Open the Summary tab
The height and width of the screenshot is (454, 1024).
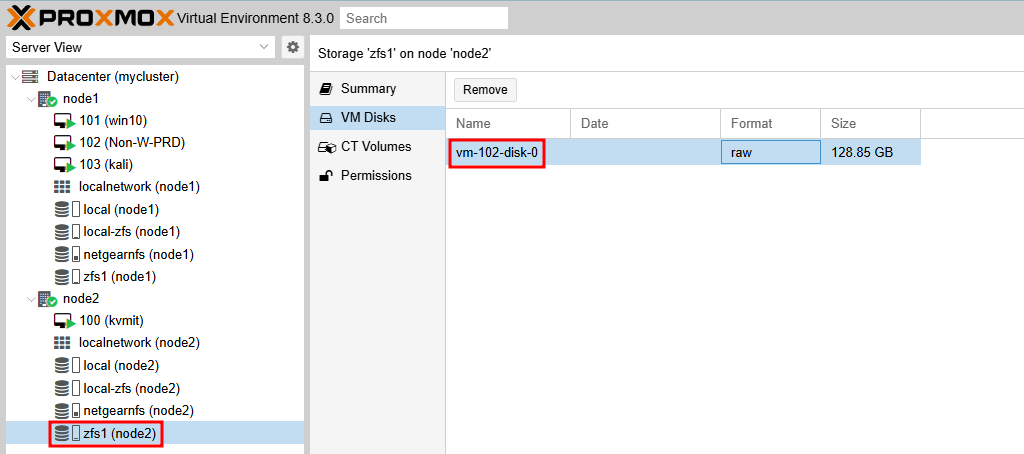pos(378,89)
